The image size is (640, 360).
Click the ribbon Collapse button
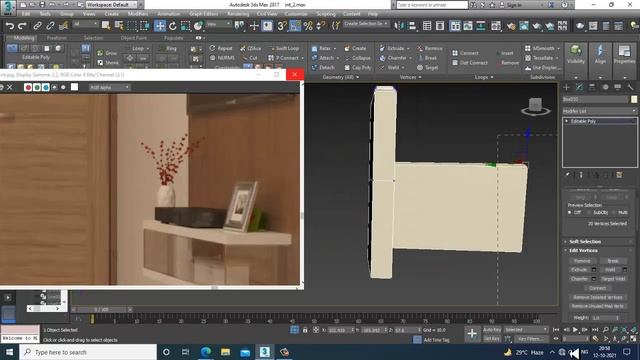(357, 58)
